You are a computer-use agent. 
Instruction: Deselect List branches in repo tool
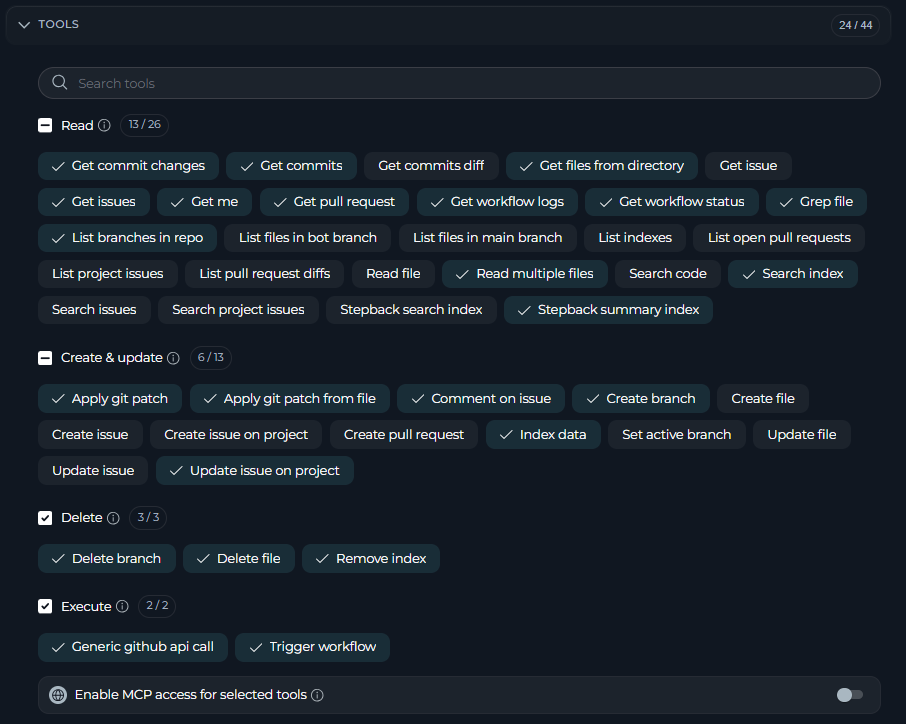[x=128, y=237]
